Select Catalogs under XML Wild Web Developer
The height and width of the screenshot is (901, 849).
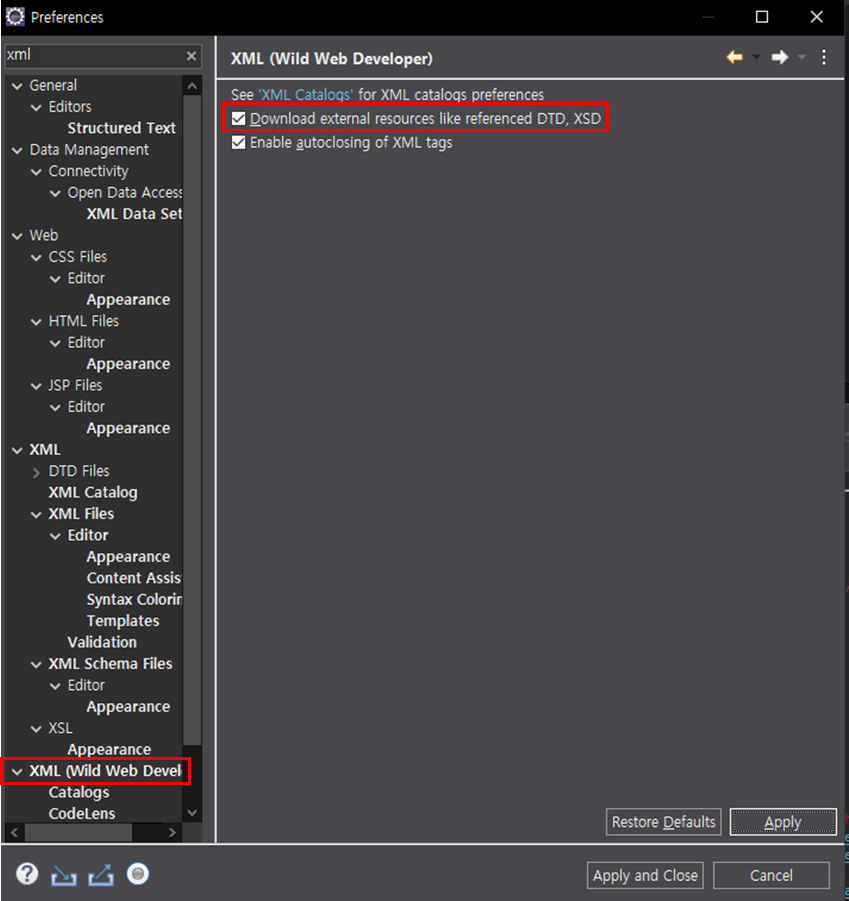[x=79, y=792]
